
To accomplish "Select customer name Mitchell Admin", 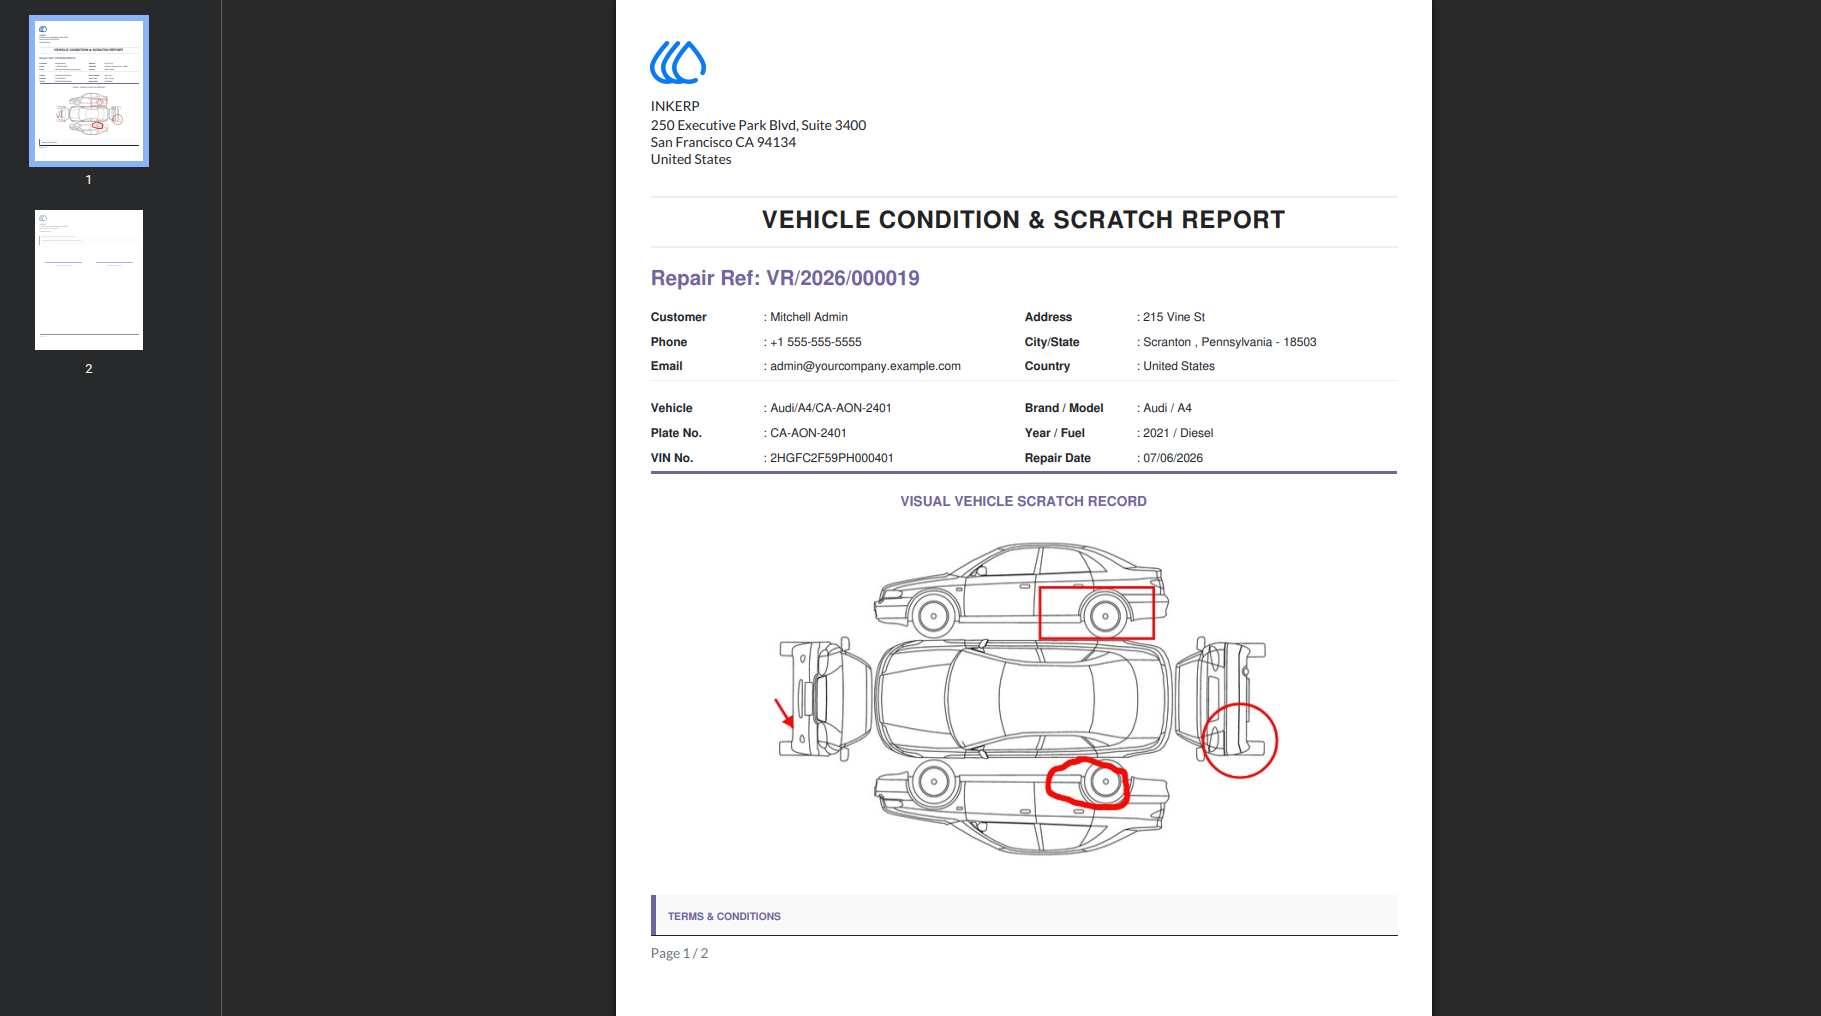I will (x=809, y=317).
